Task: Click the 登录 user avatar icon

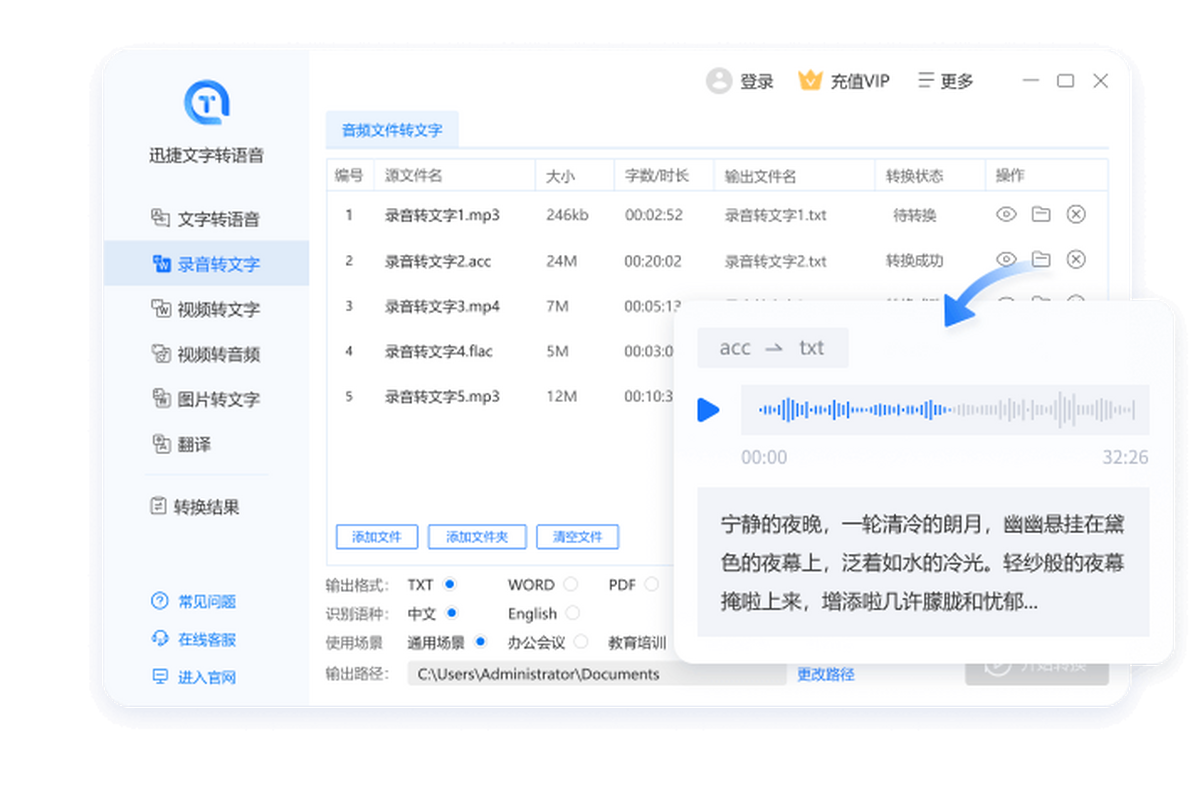Action: click(718, 81)
